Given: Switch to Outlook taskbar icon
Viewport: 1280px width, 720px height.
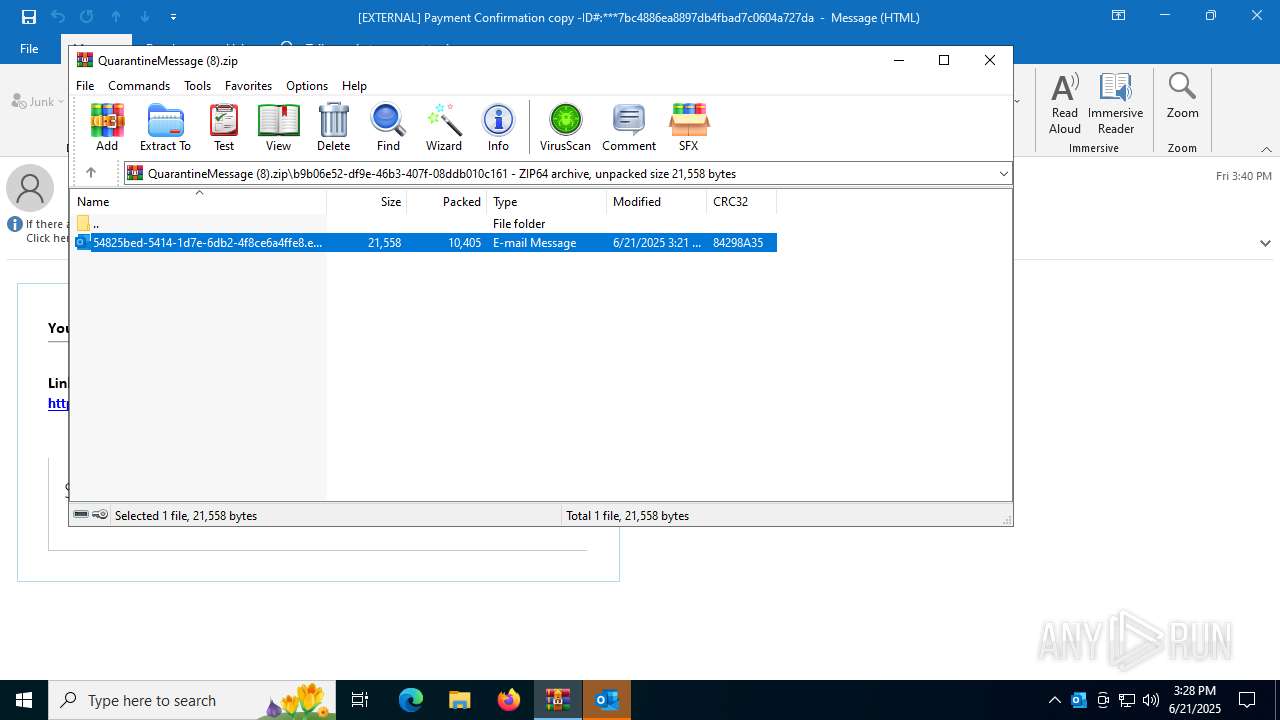Looking at the screenshot, I should [607, 700].
